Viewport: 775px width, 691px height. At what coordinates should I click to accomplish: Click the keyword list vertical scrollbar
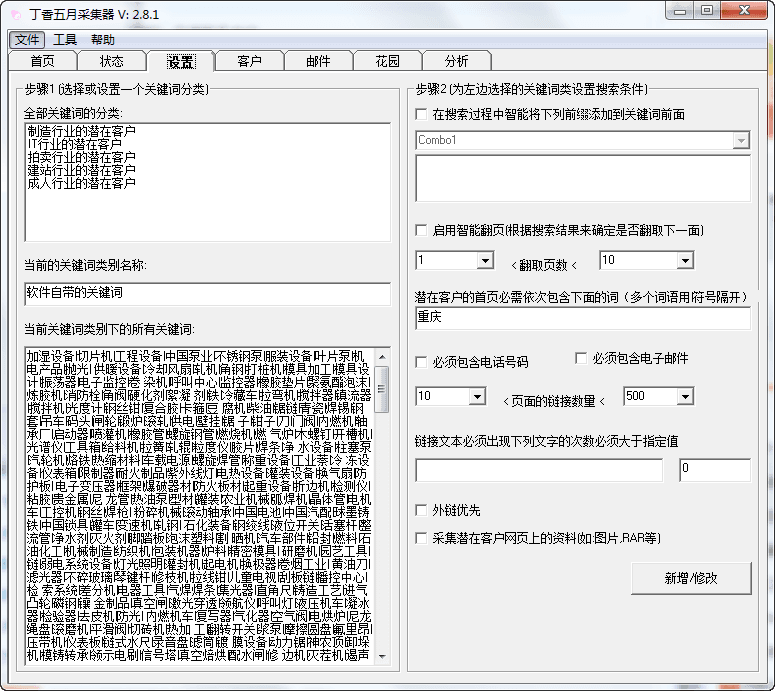click(382, 500)
